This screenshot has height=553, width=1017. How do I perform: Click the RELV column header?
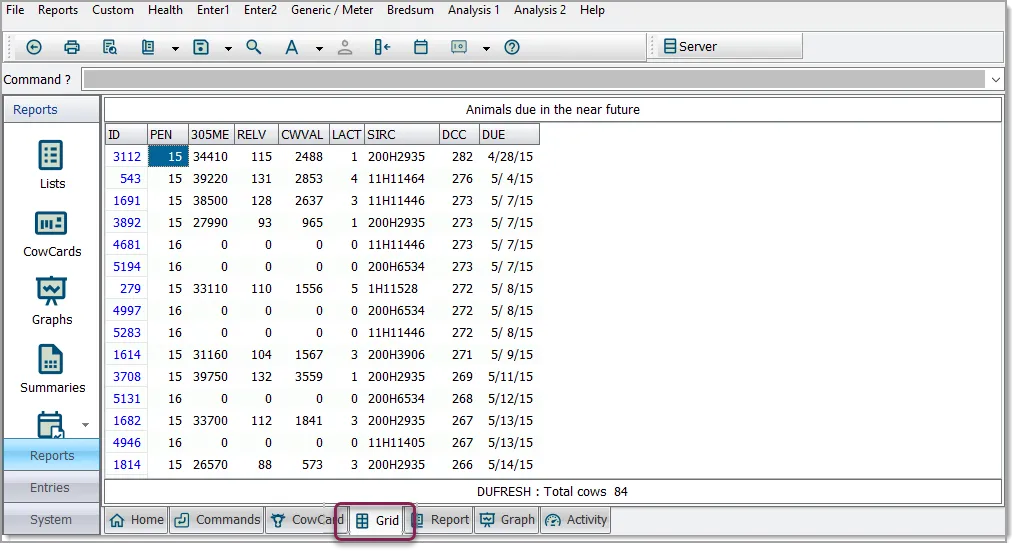[x=256, y=135]
